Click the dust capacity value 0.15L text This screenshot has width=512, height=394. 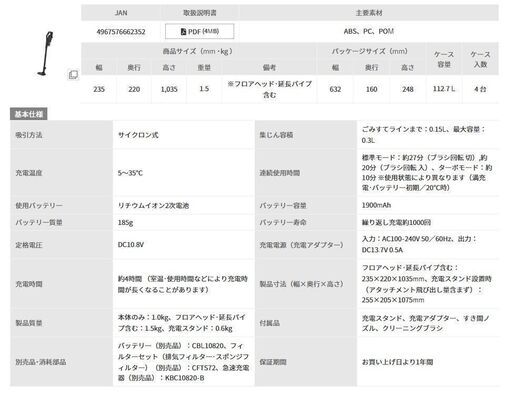click(x=423, y=135)
